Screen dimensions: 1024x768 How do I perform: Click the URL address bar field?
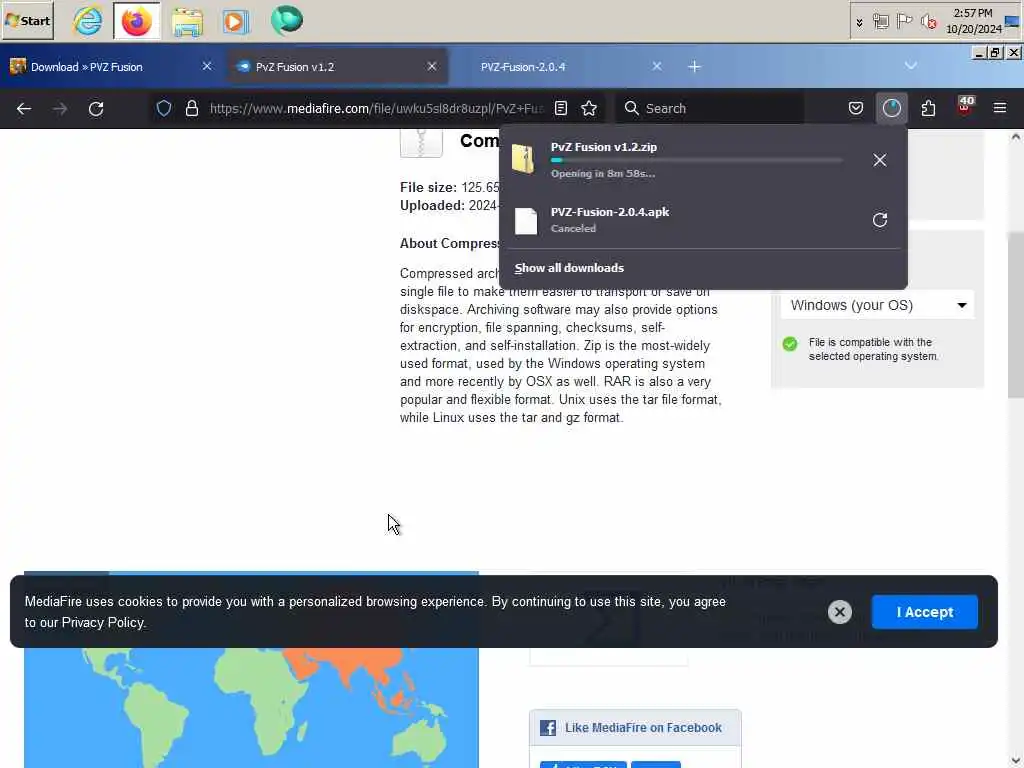point(376,108)
